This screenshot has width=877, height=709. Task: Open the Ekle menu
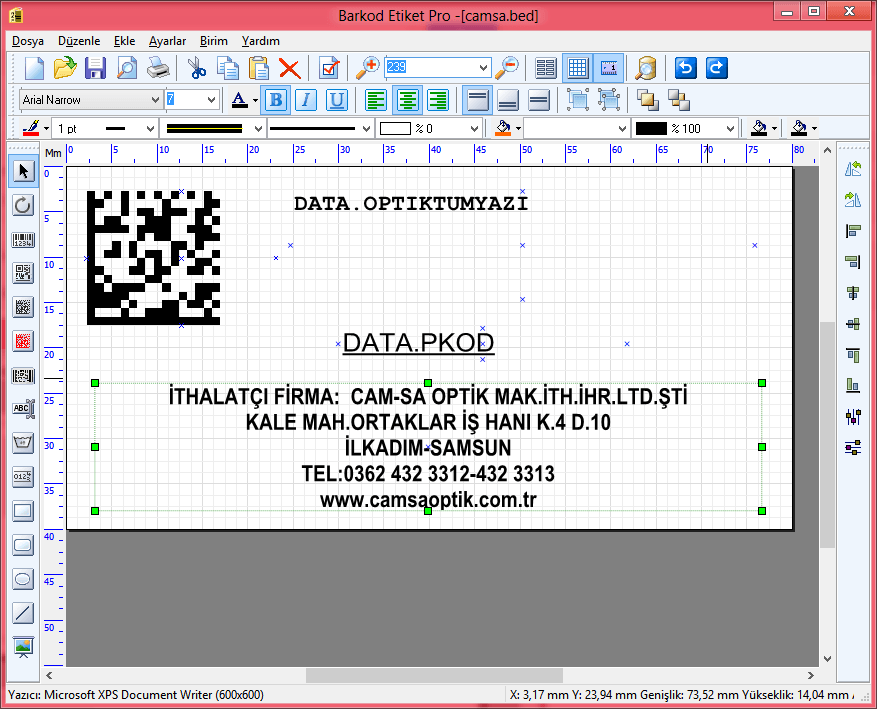tap(124, 41)
